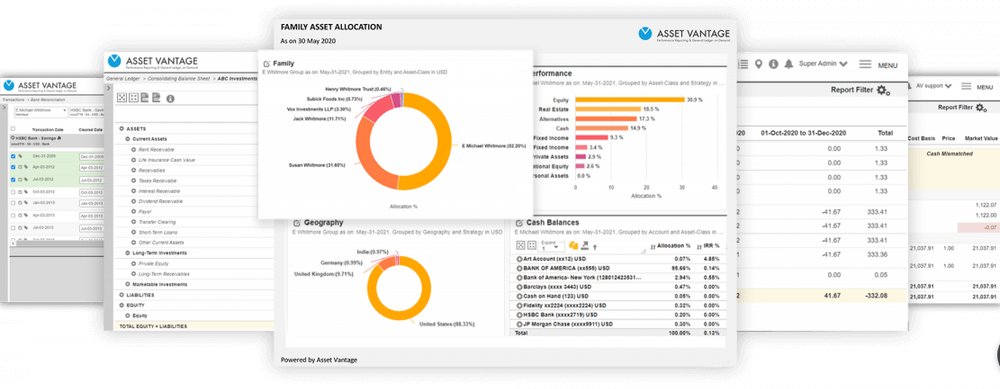Click the edit icon beside Cash Balances title

518,223
